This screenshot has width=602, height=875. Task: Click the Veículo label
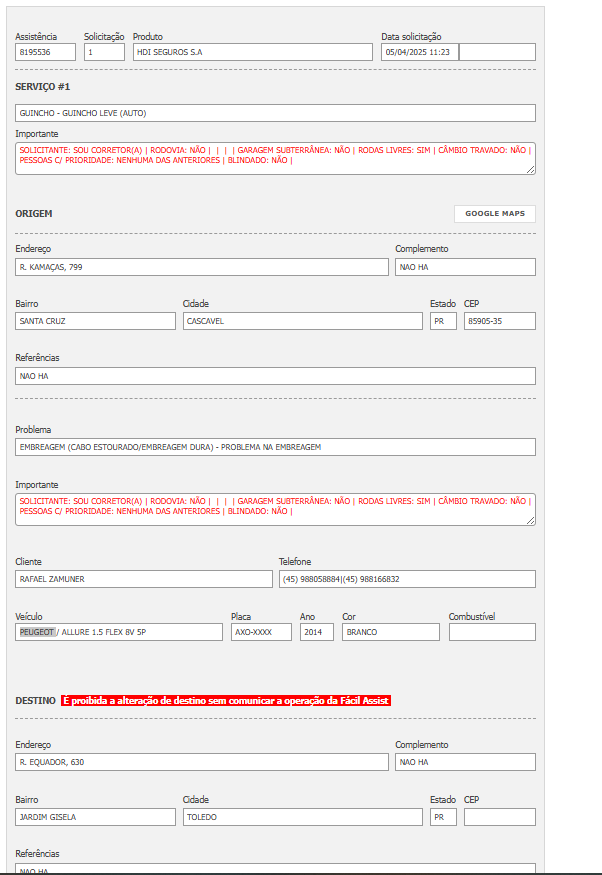point(29,616)
